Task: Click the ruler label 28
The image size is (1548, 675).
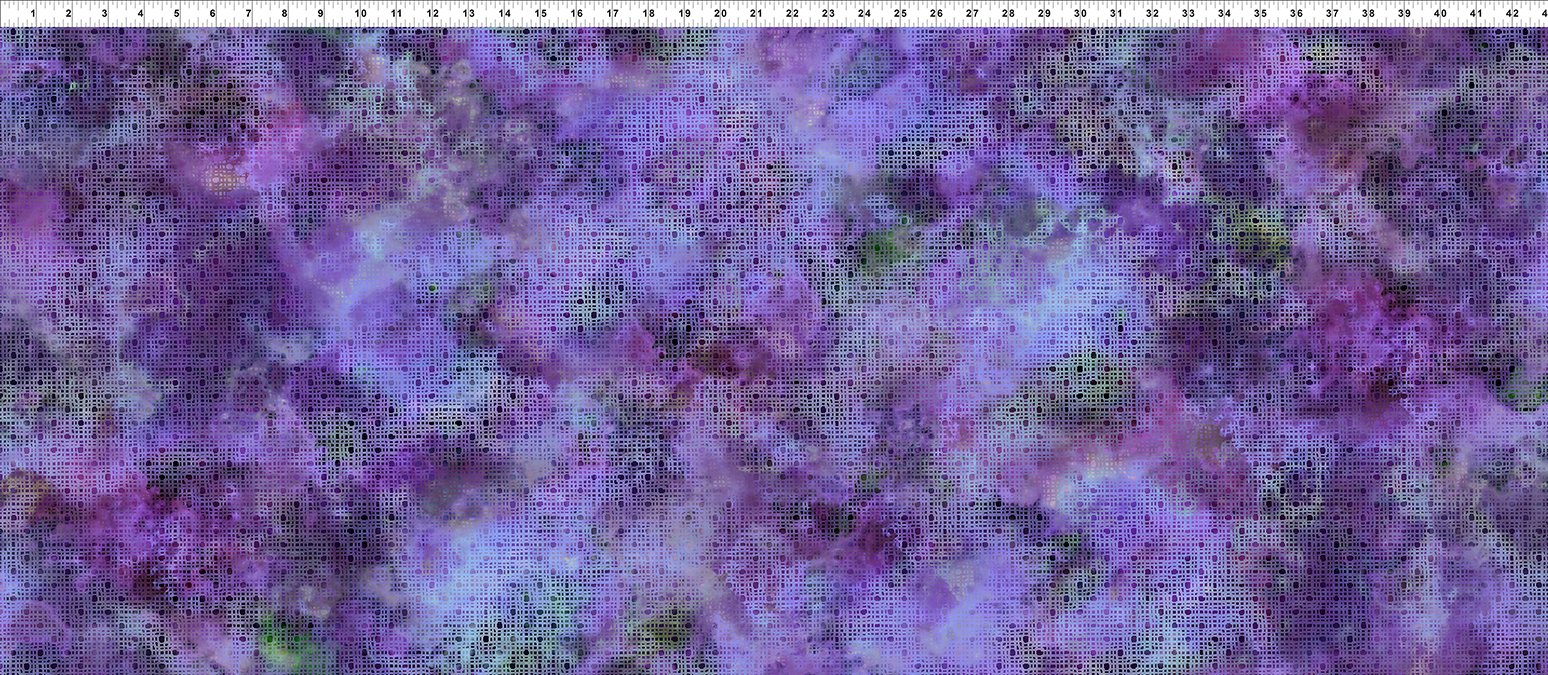Action: [x=1008, y=14]
